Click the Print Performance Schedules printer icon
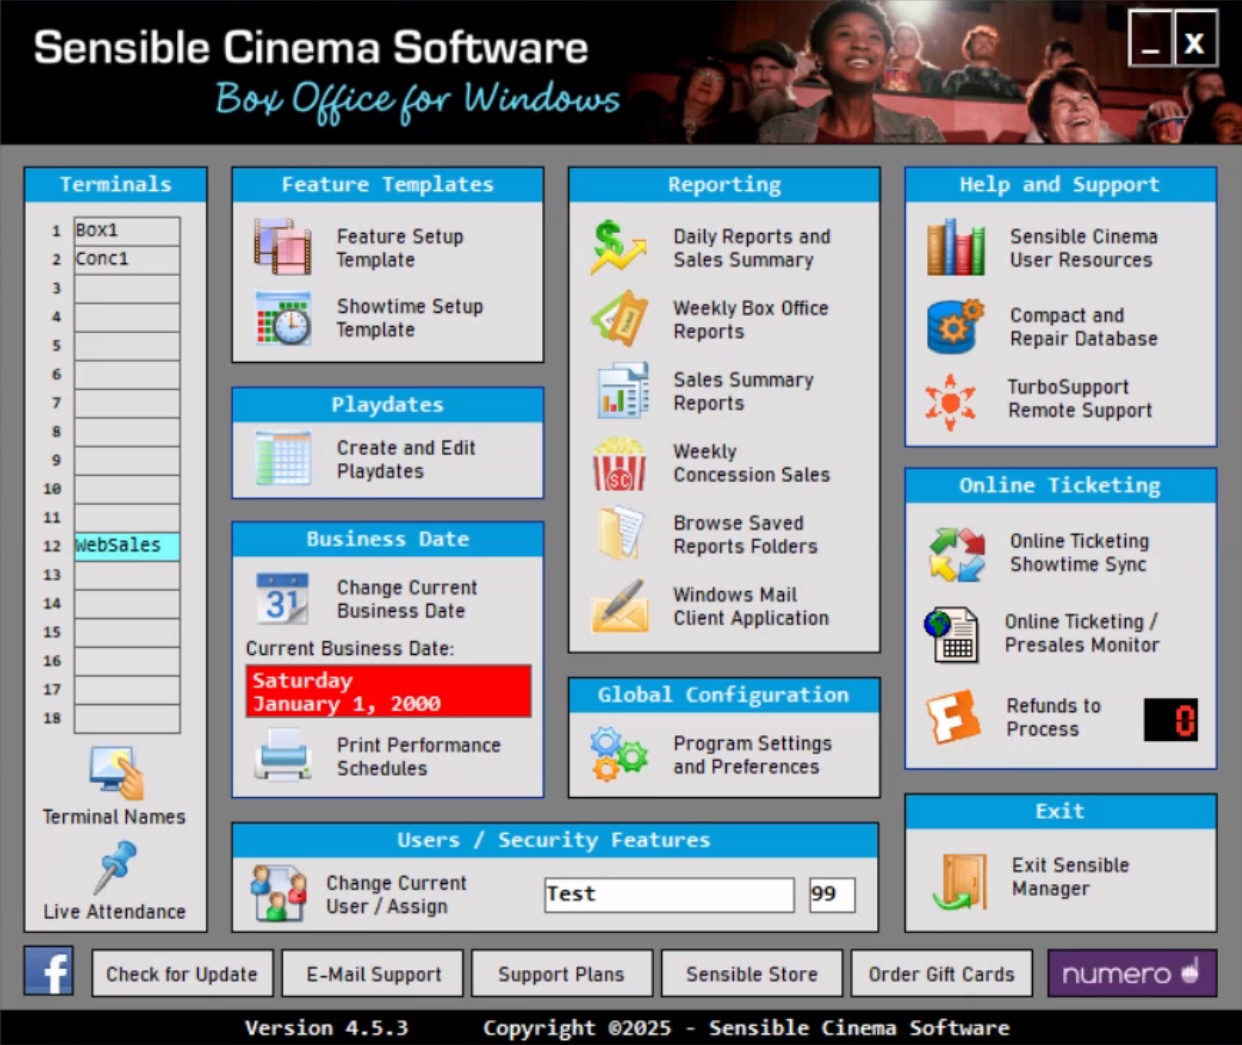The width and height of the screenshot is (1242, 1045). (282, 756)
